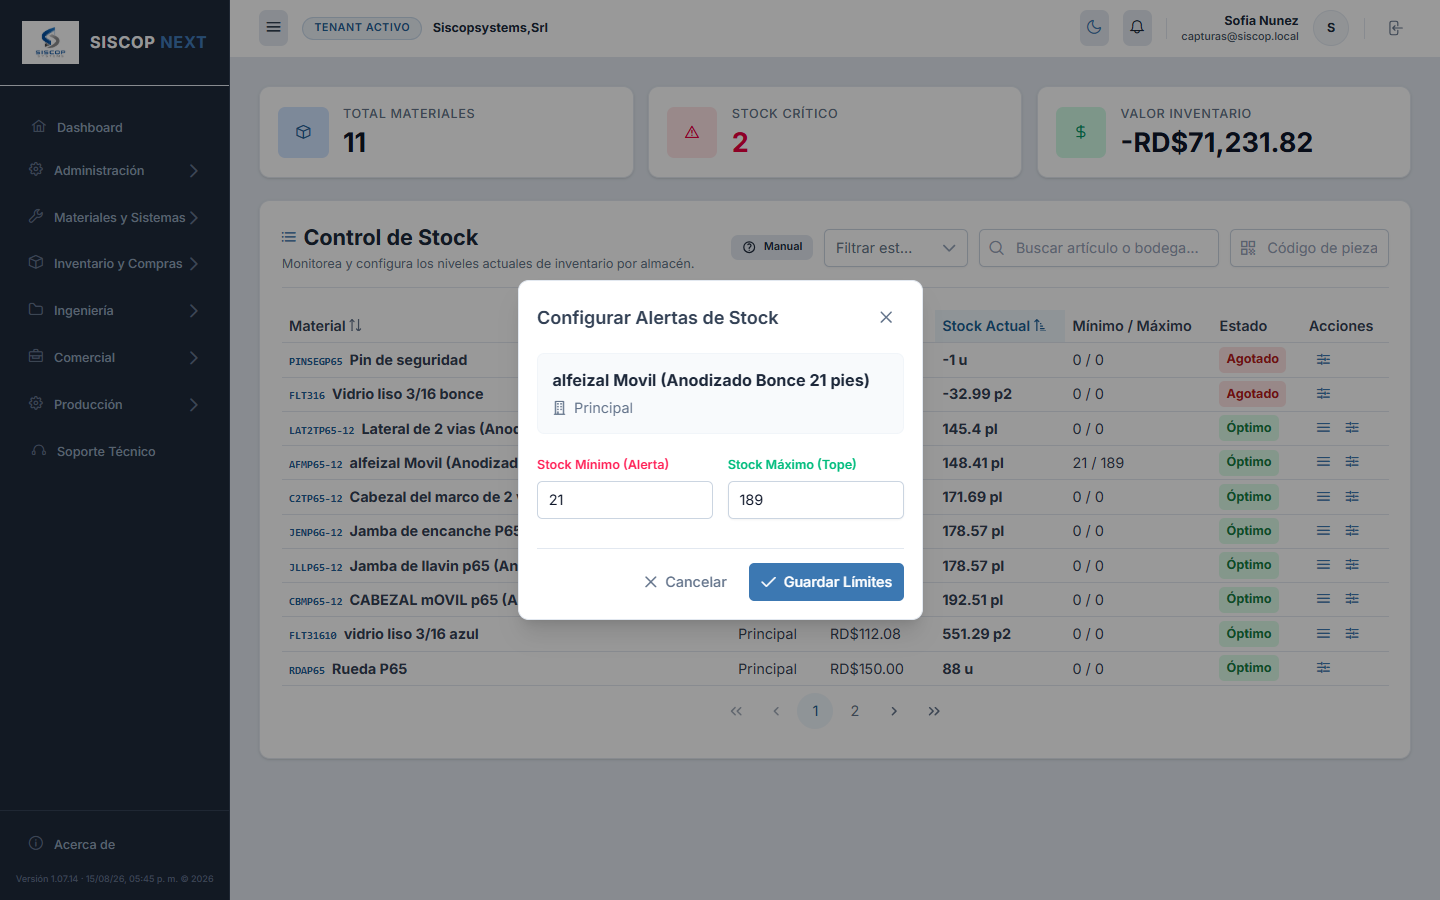Select page 1 in pagination
The image size is (1440, 900).
coord(815,711)
